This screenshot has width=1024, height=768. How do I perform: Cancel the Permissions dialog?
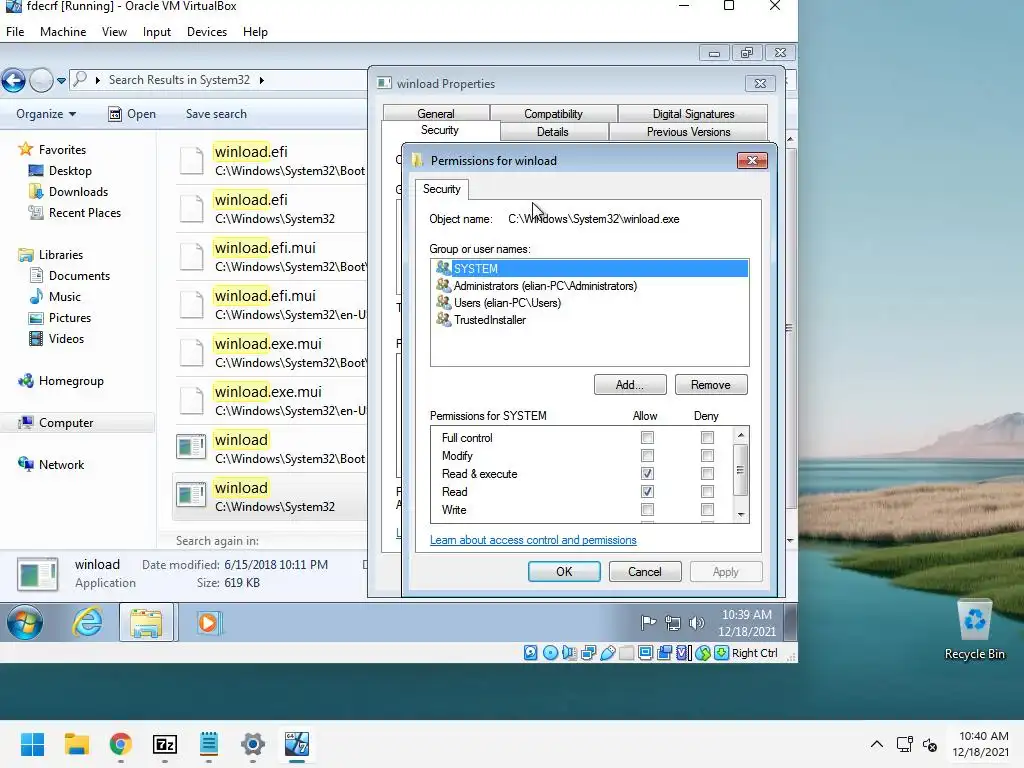tap(645, 571)
